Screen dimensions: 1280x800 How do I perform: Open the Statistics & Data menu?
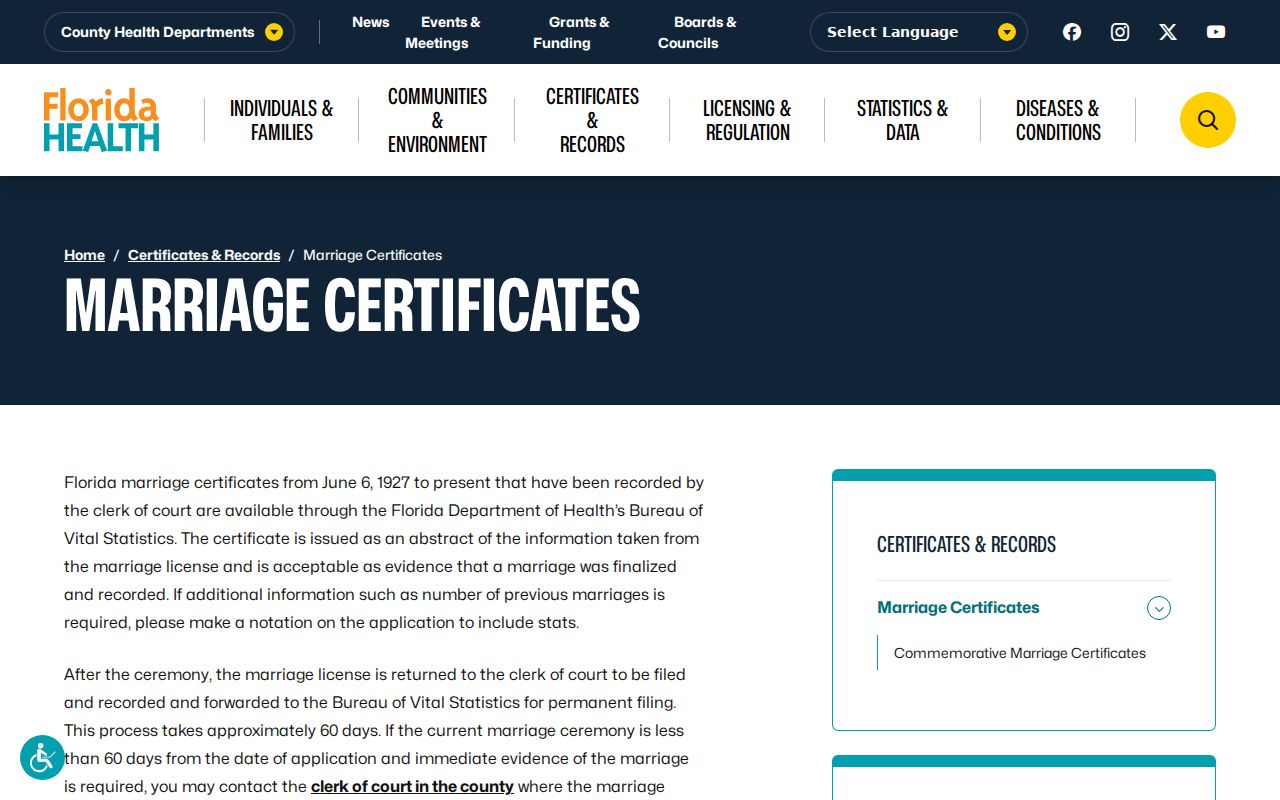pos(902,120)
